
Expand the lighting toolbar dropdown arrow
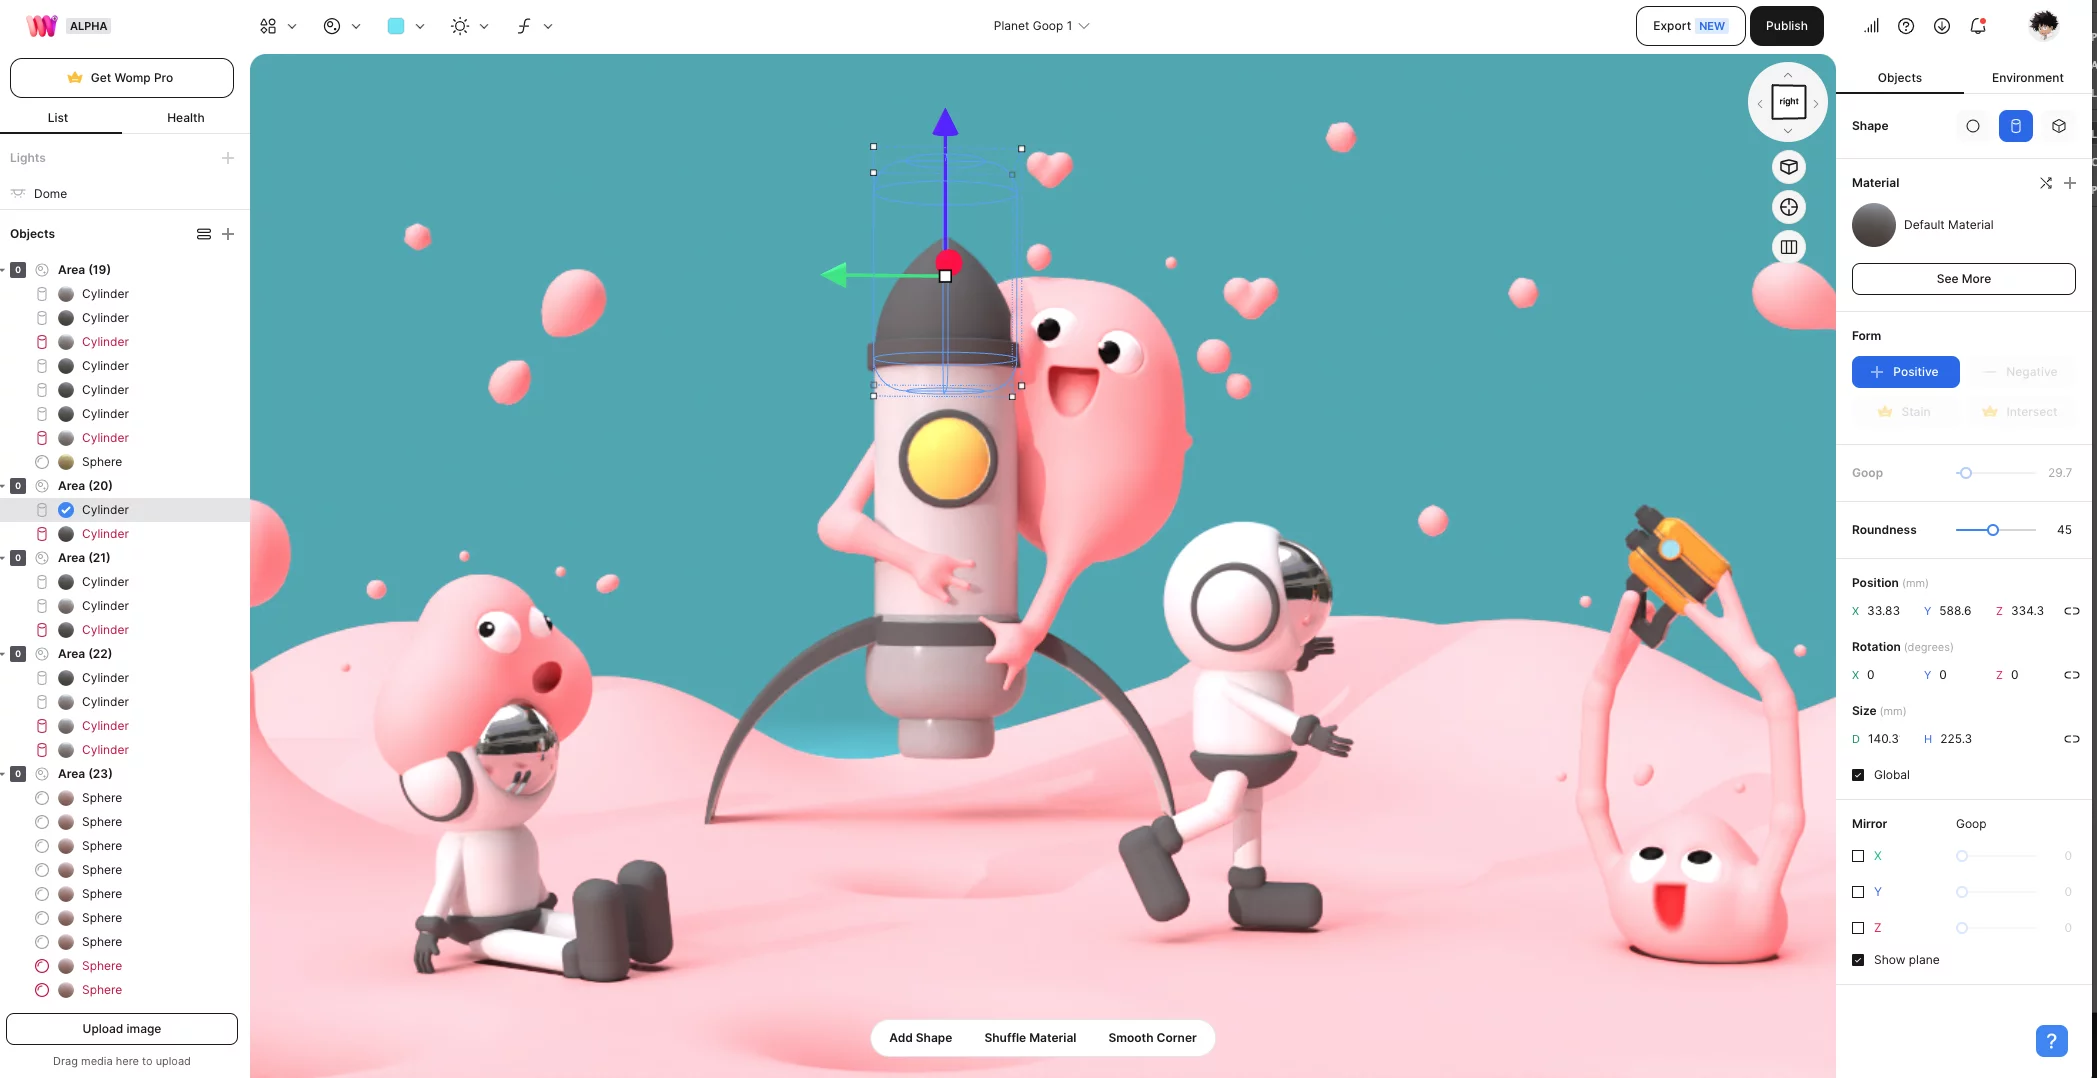click(x=484, y=27)
